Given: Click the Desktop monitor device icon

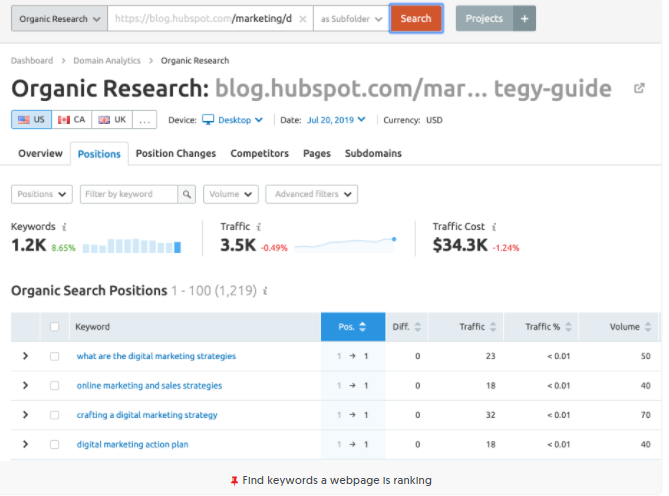Looking at the screenshot, I should click(208, 120).
